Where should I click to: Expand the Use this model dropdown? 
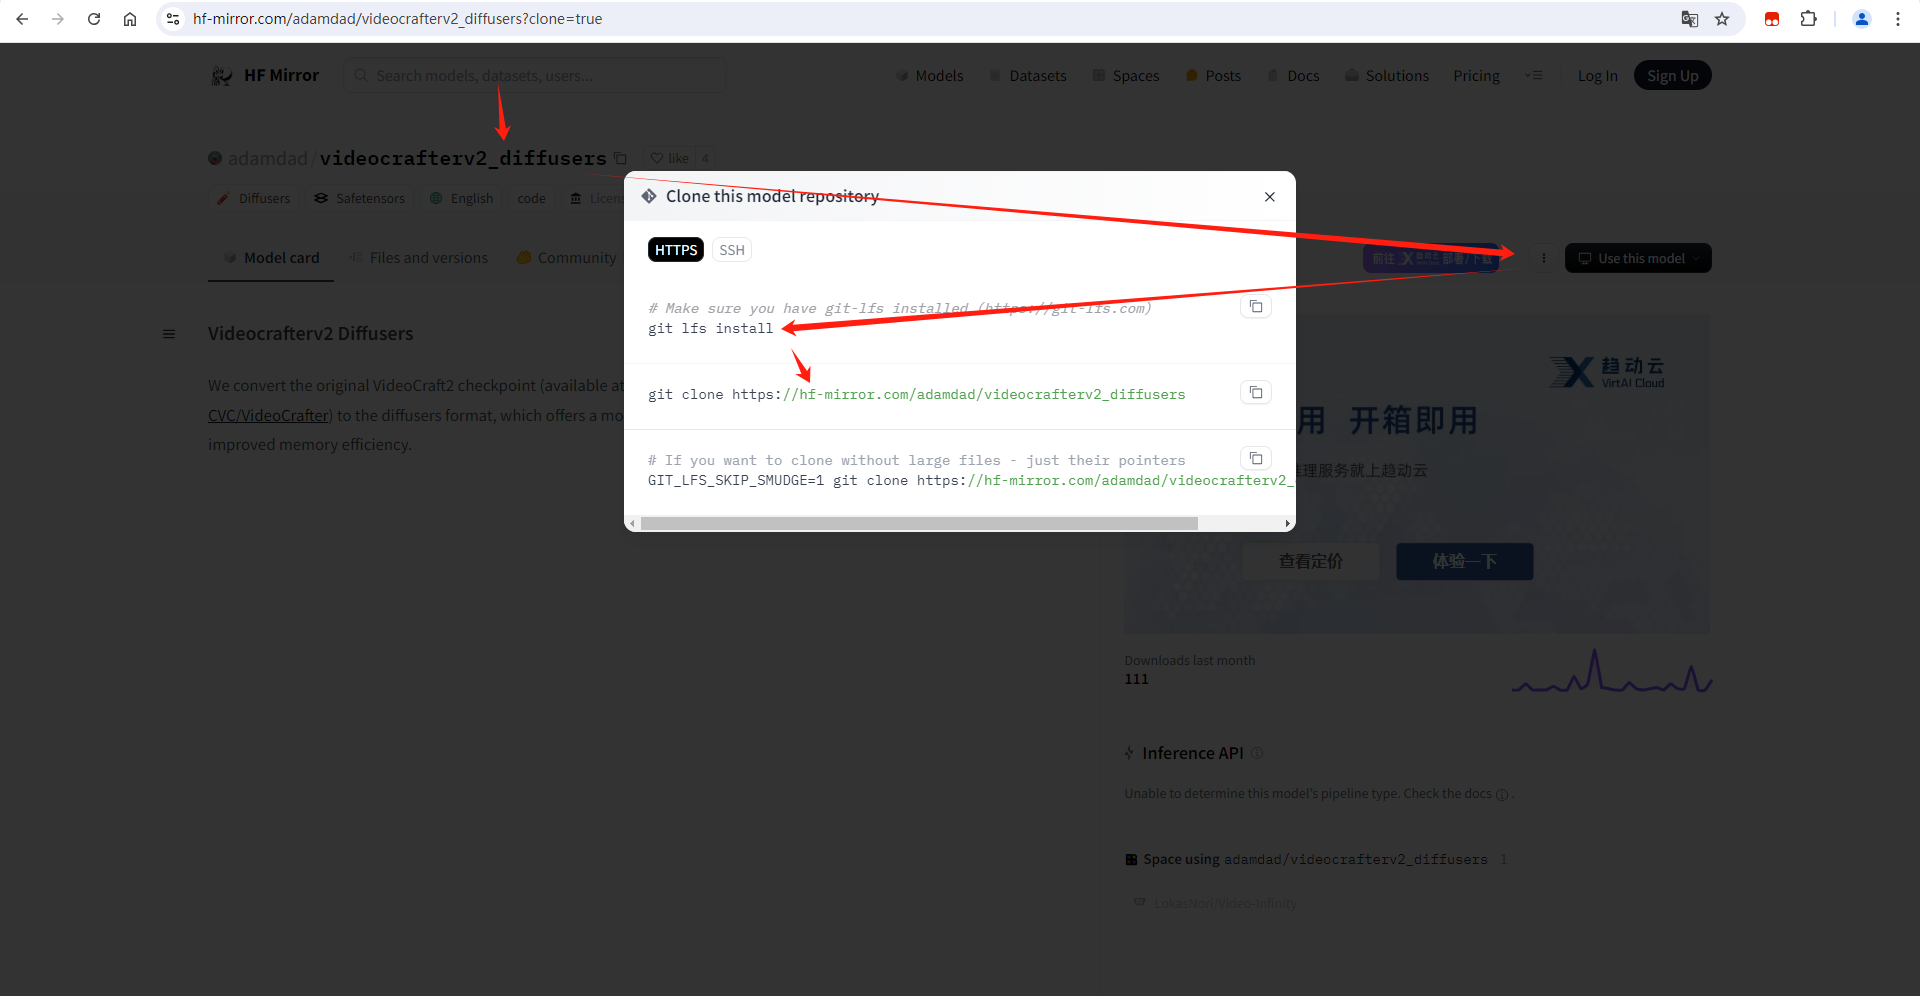[x=1638, y=258]
